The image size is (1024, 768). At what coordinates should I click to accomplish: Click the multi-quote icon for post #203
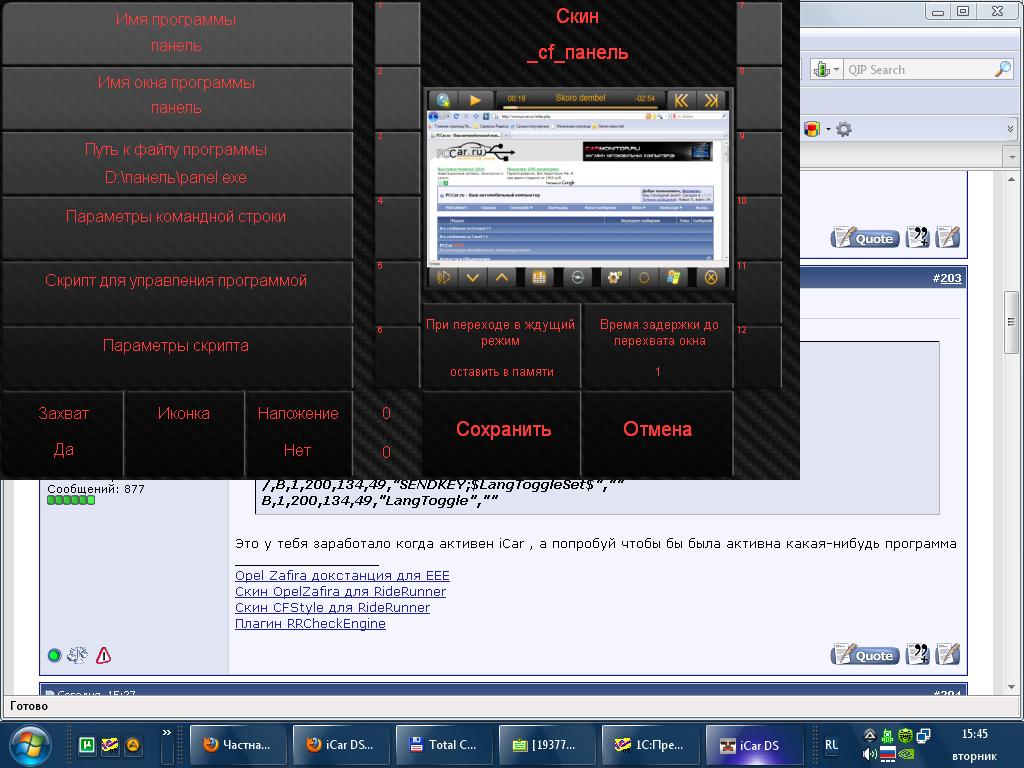coord(917,654)
